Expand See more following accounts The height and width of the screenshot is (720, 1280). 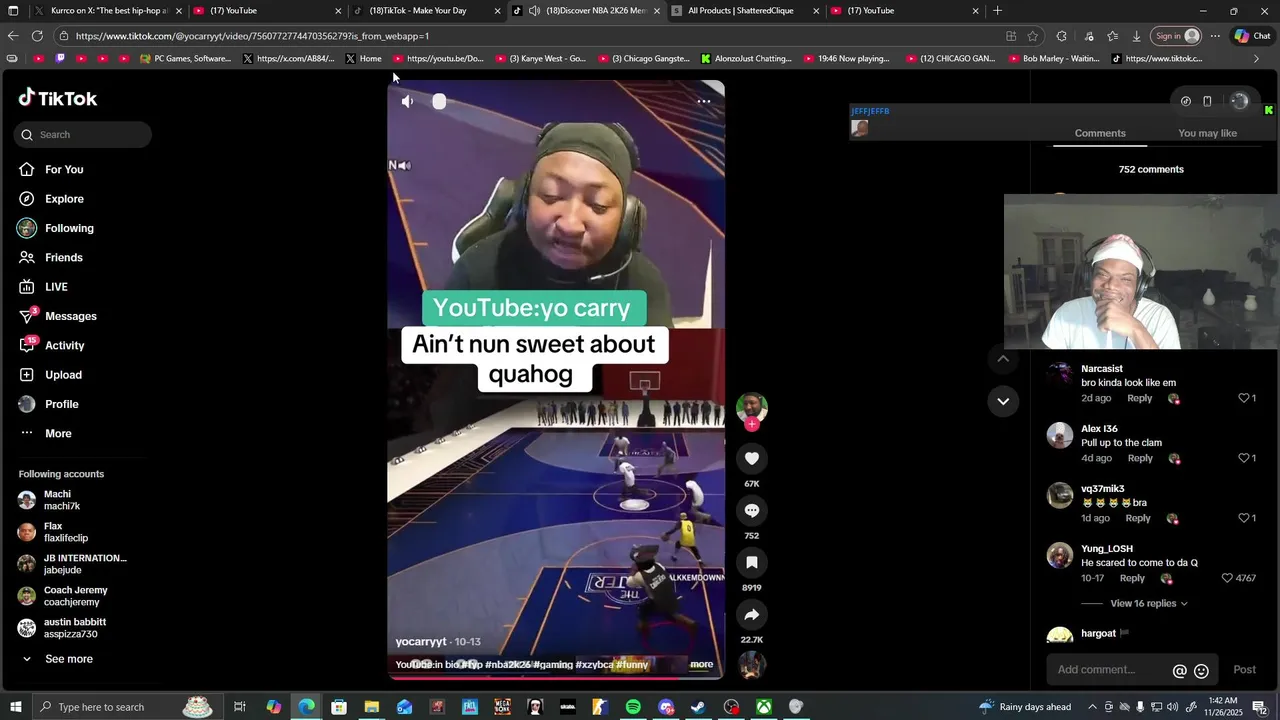[68, 659]
